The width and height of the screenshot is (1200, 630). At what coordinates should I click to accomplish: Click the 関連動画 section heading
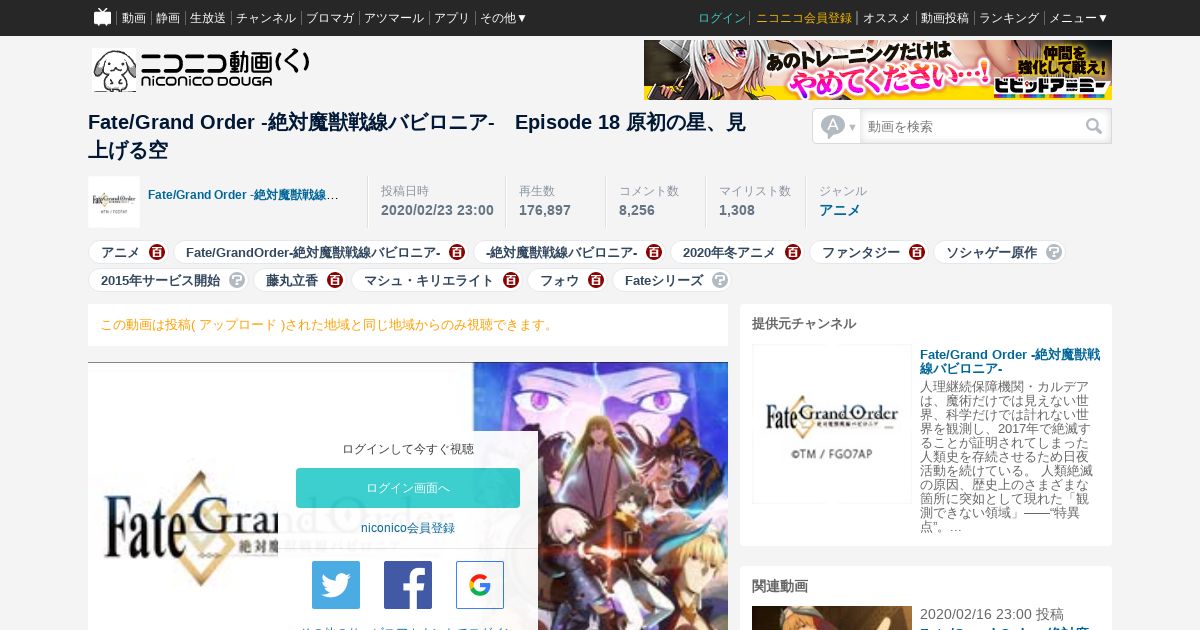pyautogui.click(x=780, y=586)
